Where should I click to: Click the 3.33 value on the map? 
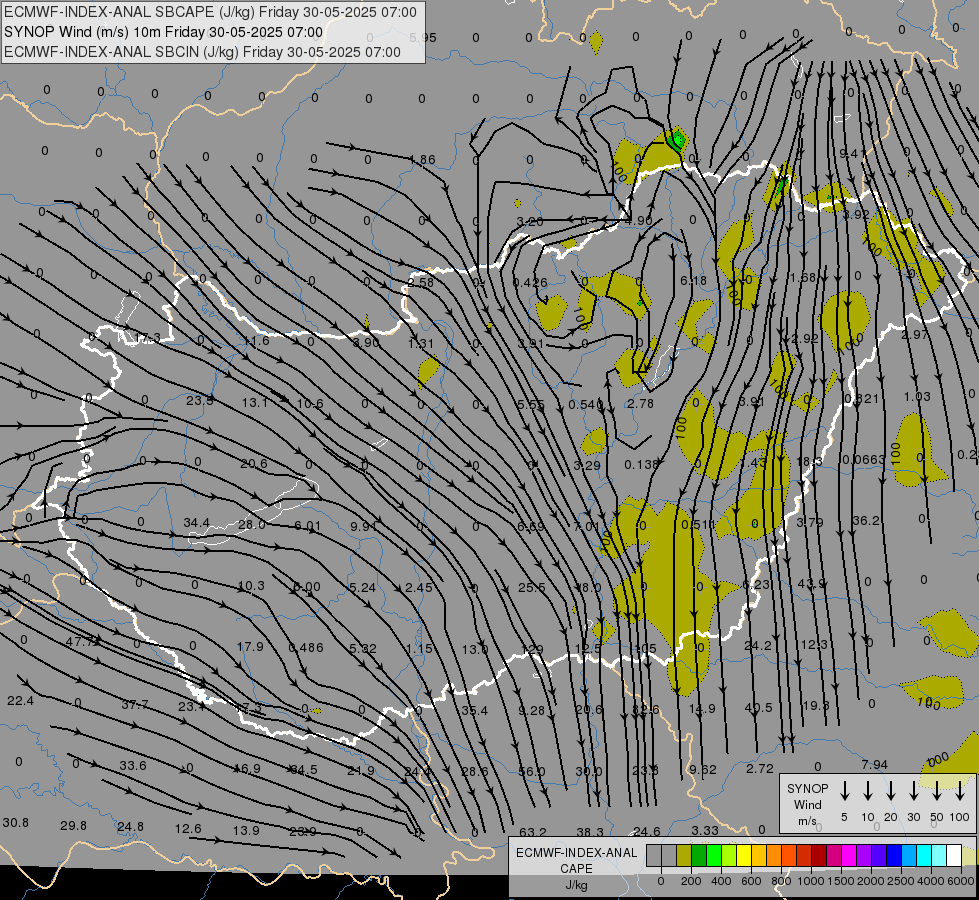(x=705, y=831)
